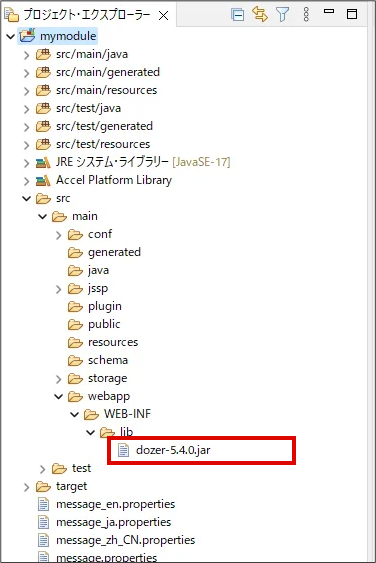
Task: Expand the storage folder
Action: [59, 379]
